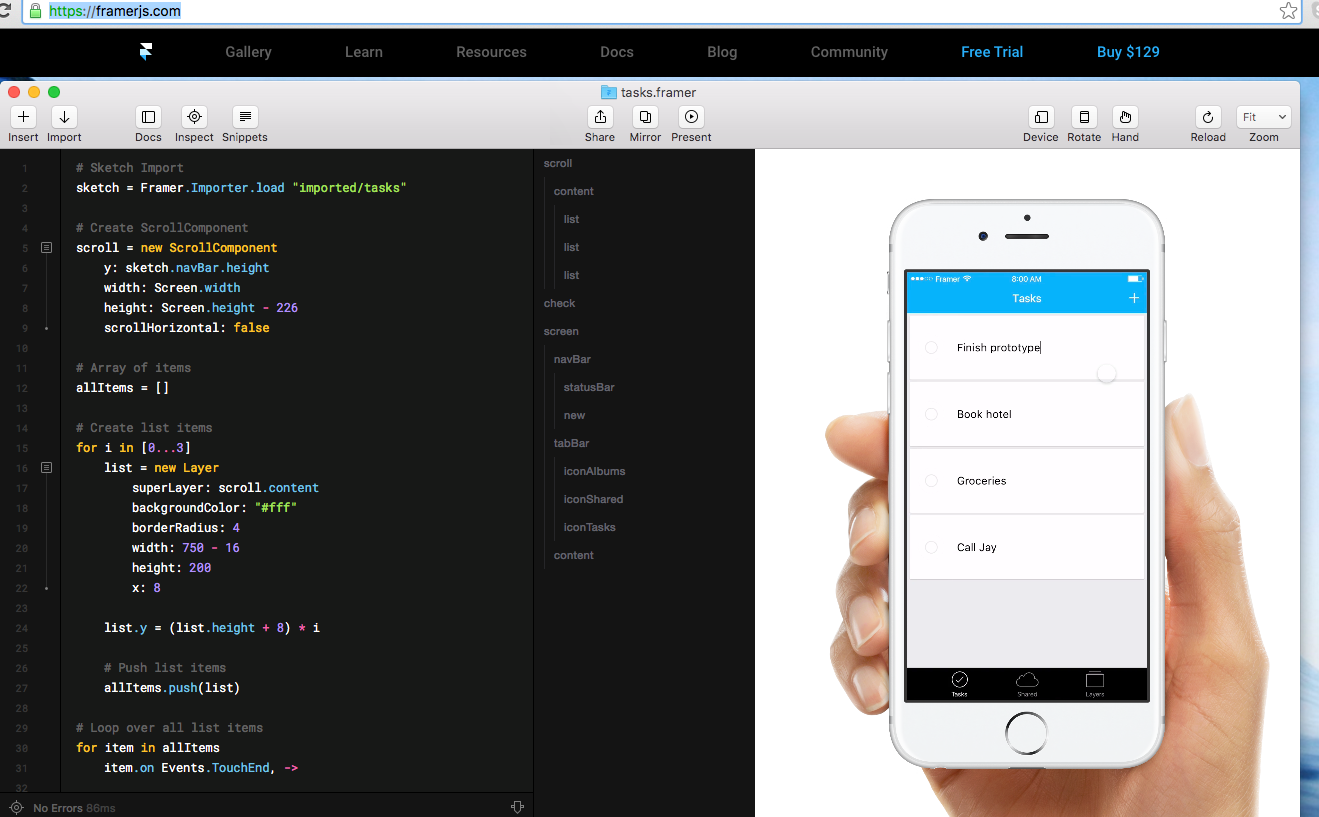Open the Fit zoom dropdown
Viewport: 1319px width, 817px height.
[x=1264, y=117]
